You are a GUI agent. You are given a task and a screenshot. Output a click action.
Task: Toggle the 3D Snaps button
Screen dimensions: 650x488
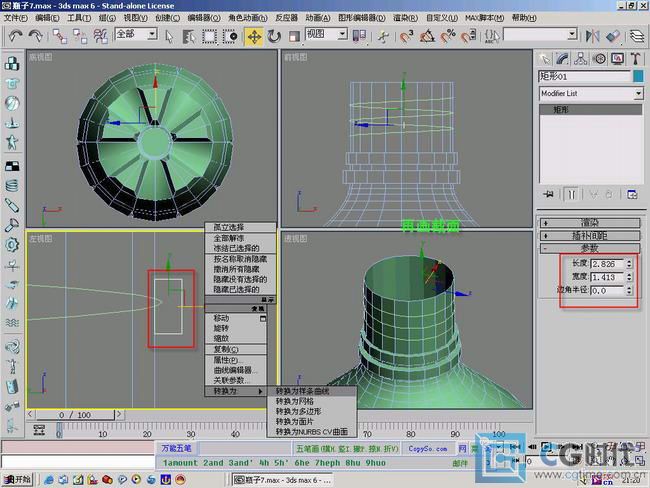pyautogui.click(x=407, y=36)
